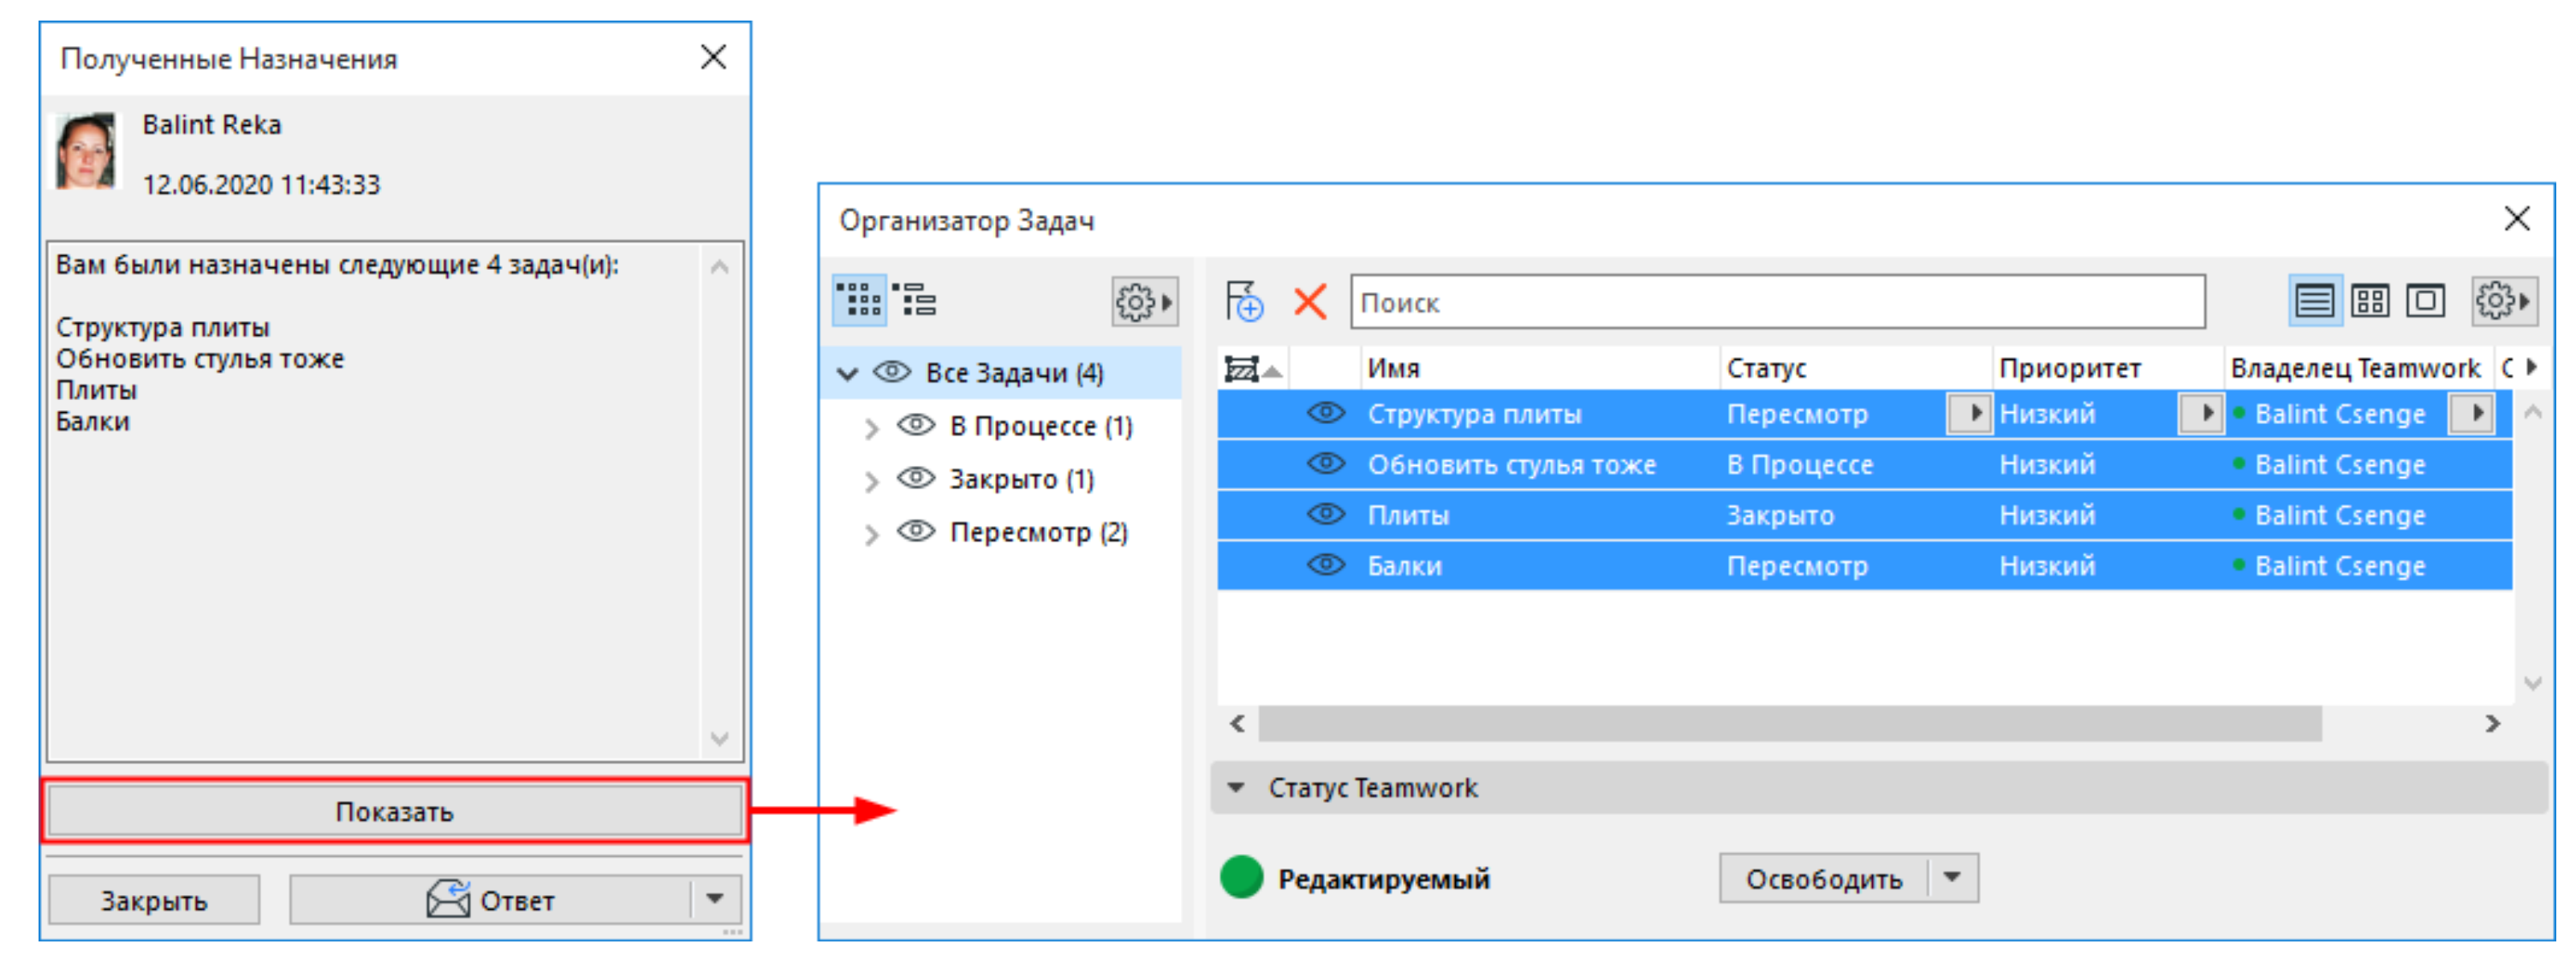Collapse the Статус Teamwork section
Screen dimensions: 2576x968
click(x=1236, y=787)
